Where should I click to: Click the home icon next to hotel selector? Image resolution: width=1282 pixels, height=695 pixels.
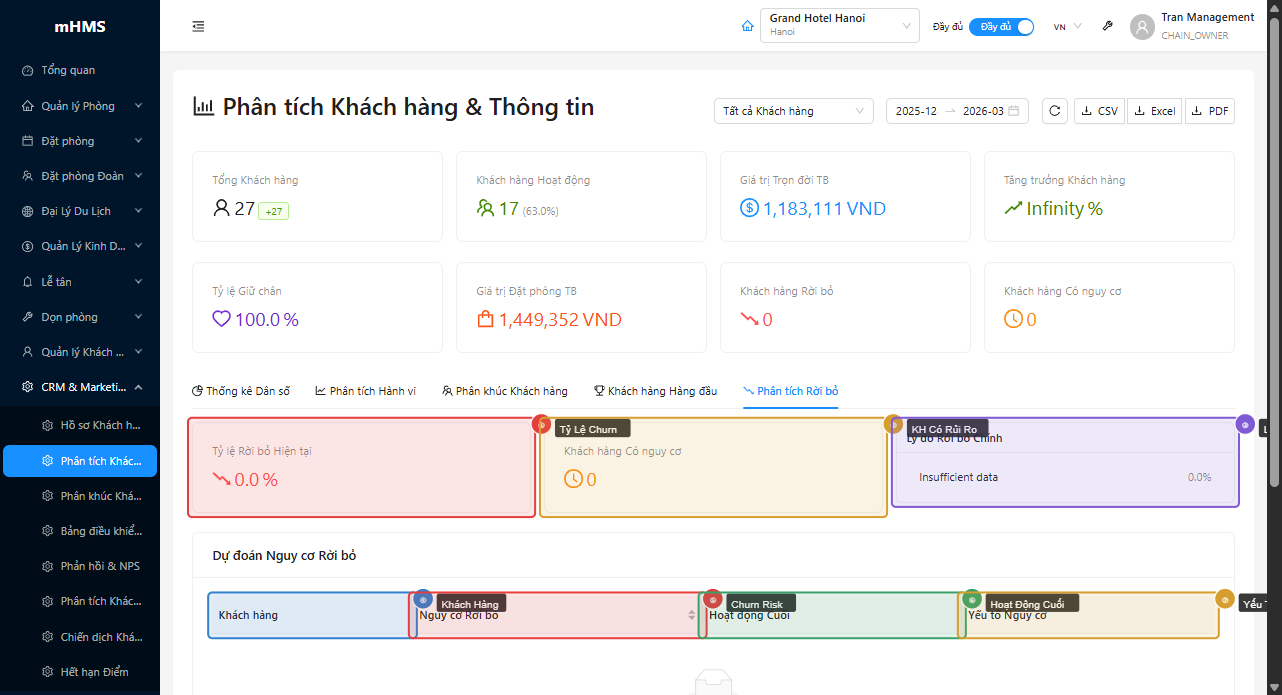[x=747, y=26]
